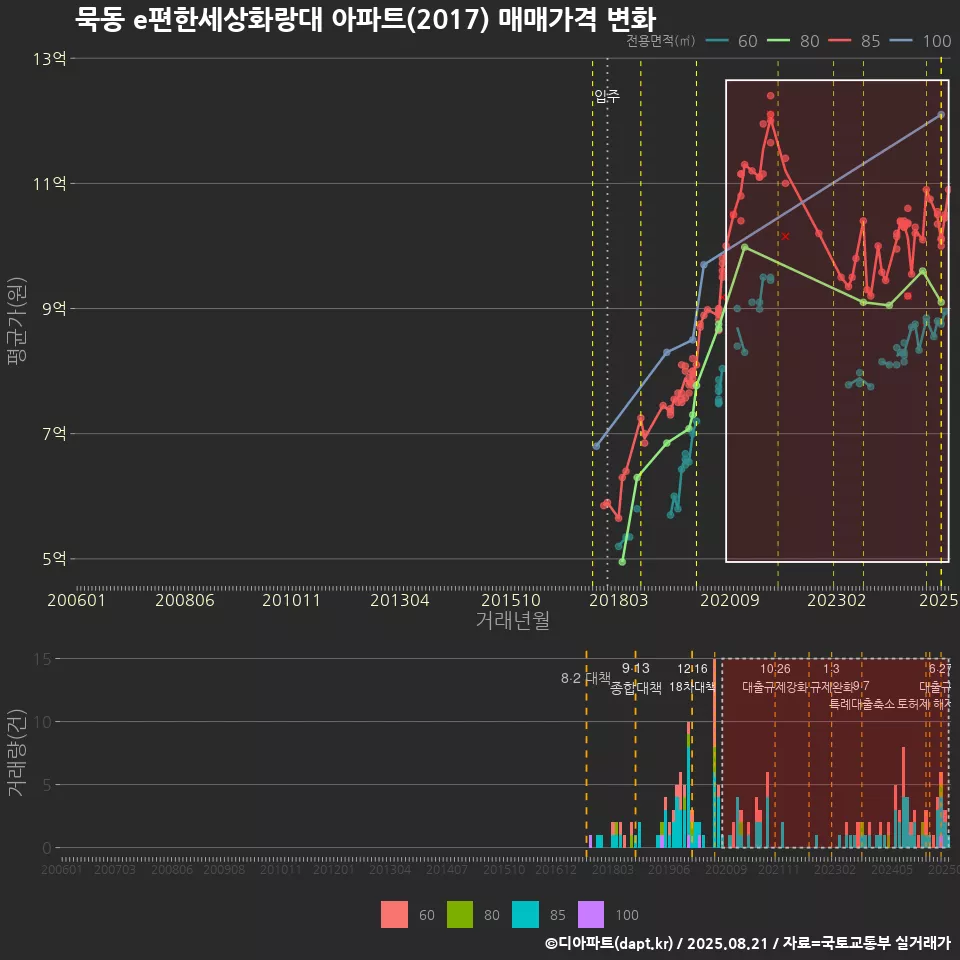This screenshot has height=960, width=960.
Task: Click the 거래년월 axis title
Action: pos(512,620)
